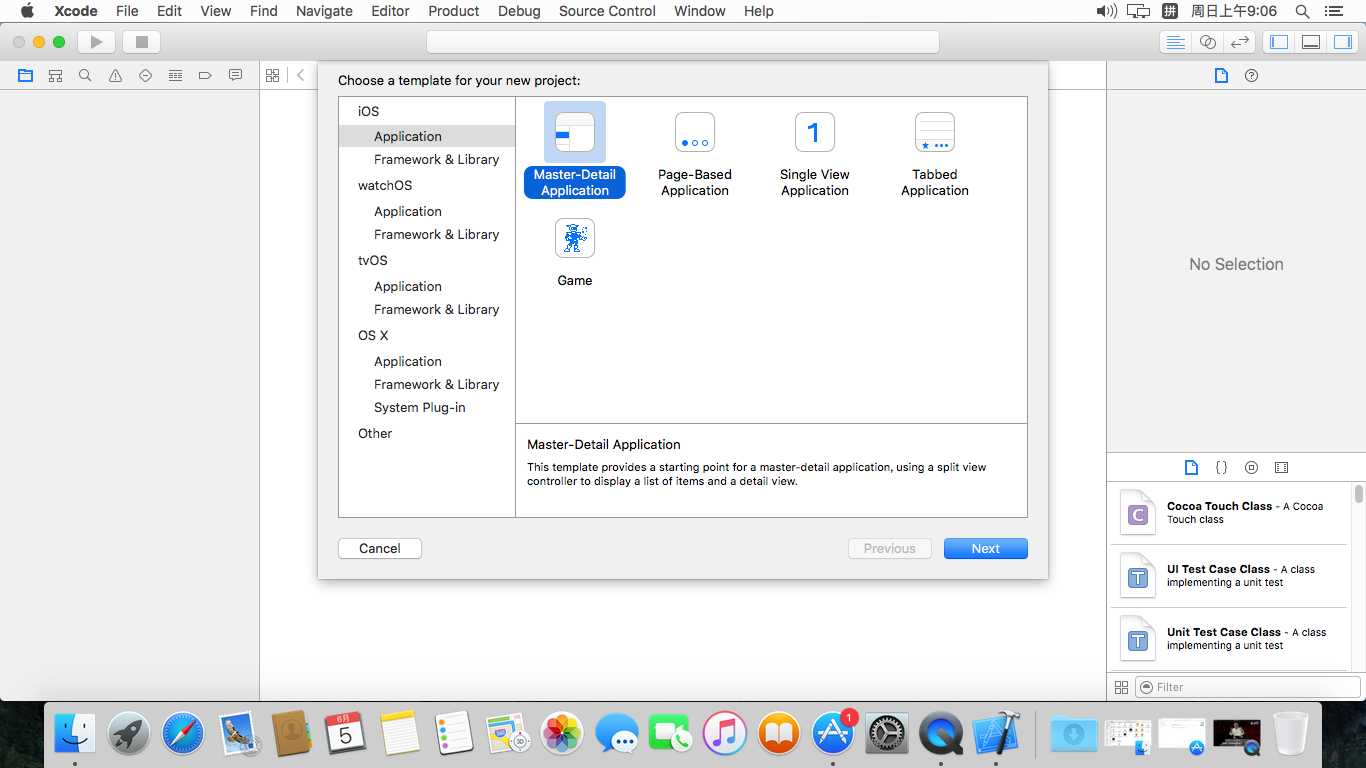
Task: Open System Preferences from the Dock
Action: pyautogui.click(x=887, y=734)
